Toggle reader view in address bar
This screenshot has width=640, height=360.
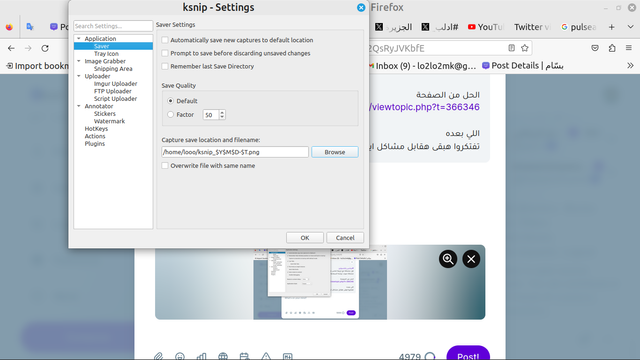pyautogui.click(x=511, y=48)
